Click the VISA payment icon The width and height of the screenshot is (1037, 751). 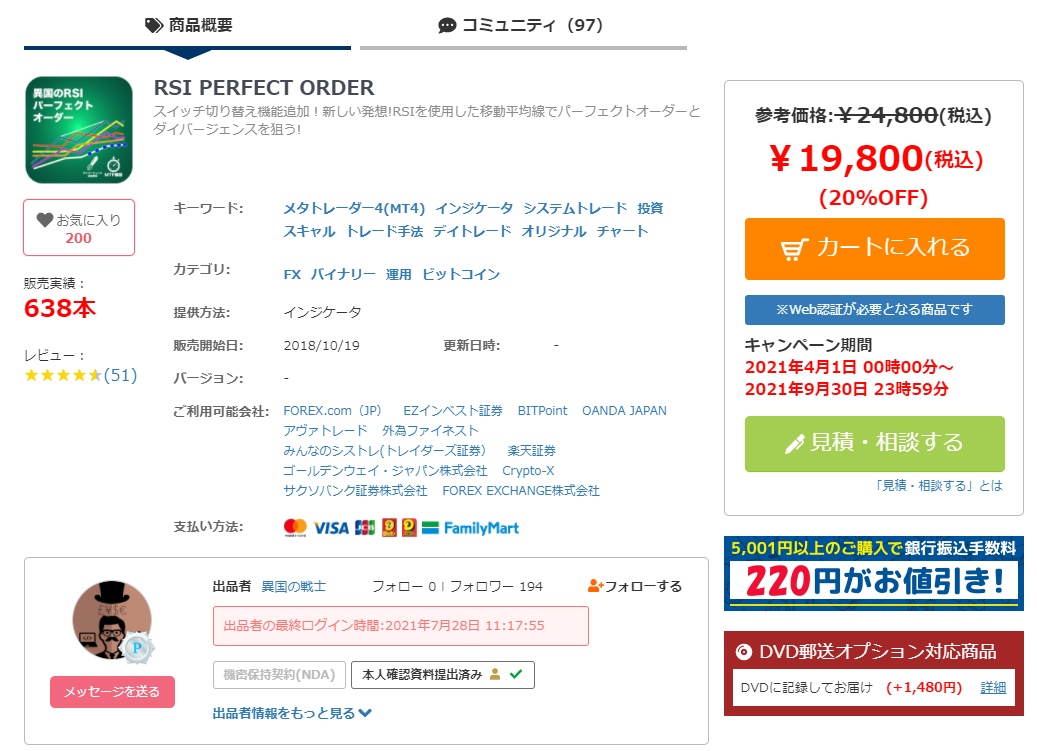(331, 527)
